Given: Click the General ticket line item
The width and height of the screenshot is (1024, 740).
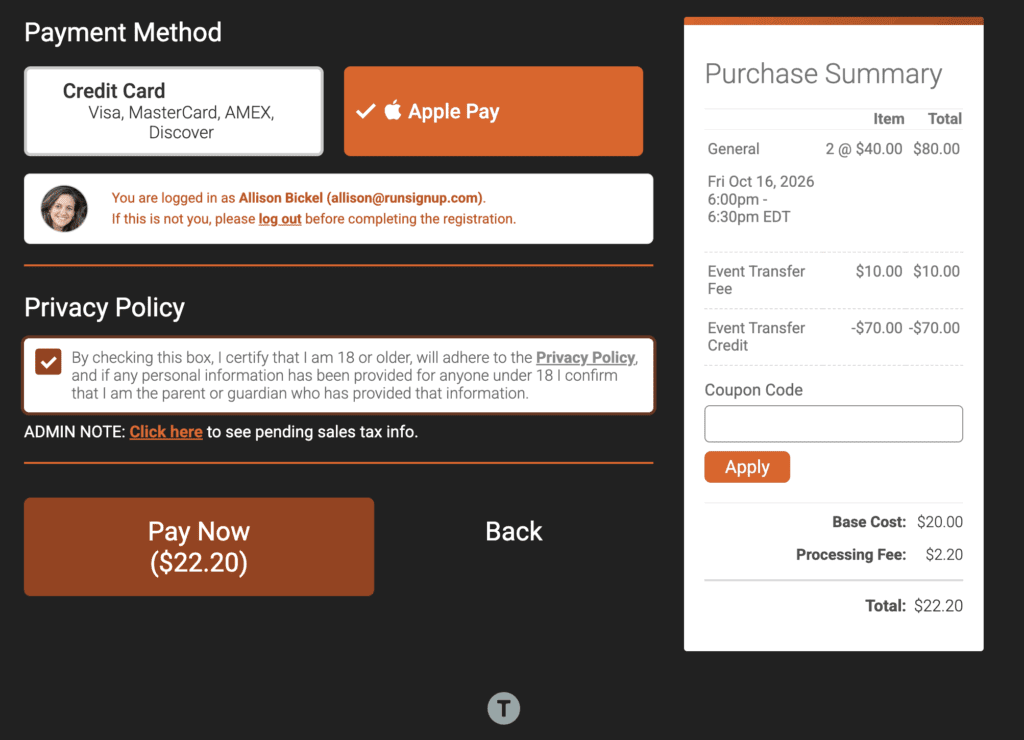Looking at the screenshot, I should 734,149.
